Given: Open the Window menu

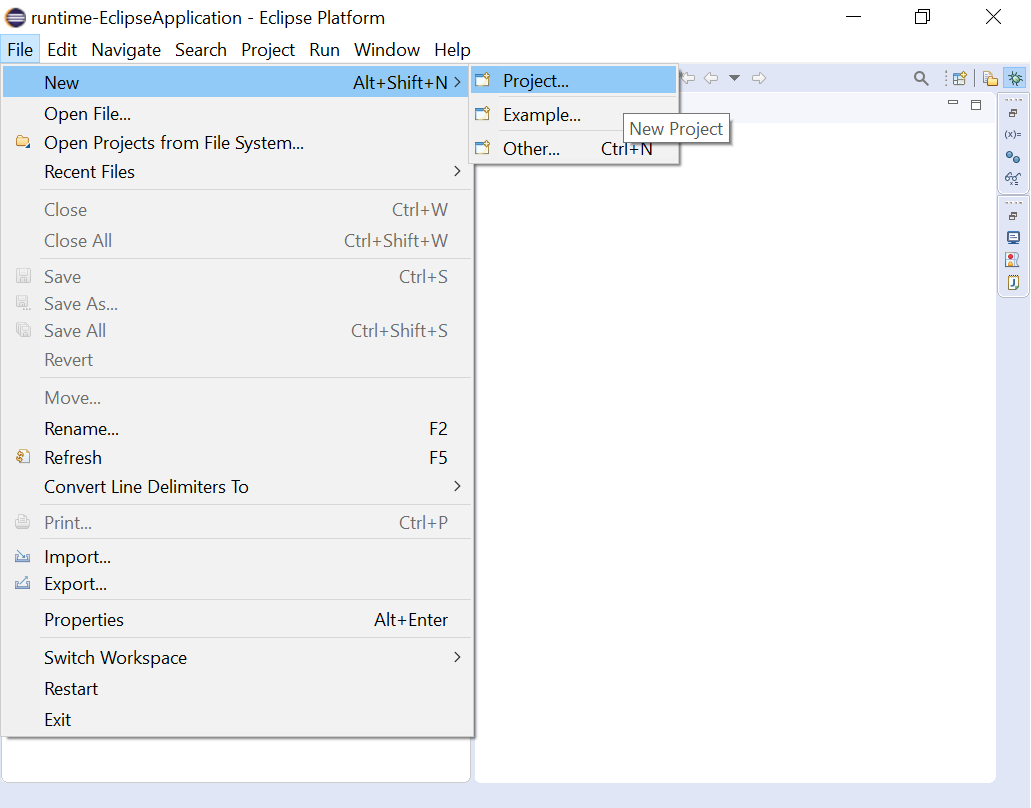Looking at the screenshot, I should point(386,49).
